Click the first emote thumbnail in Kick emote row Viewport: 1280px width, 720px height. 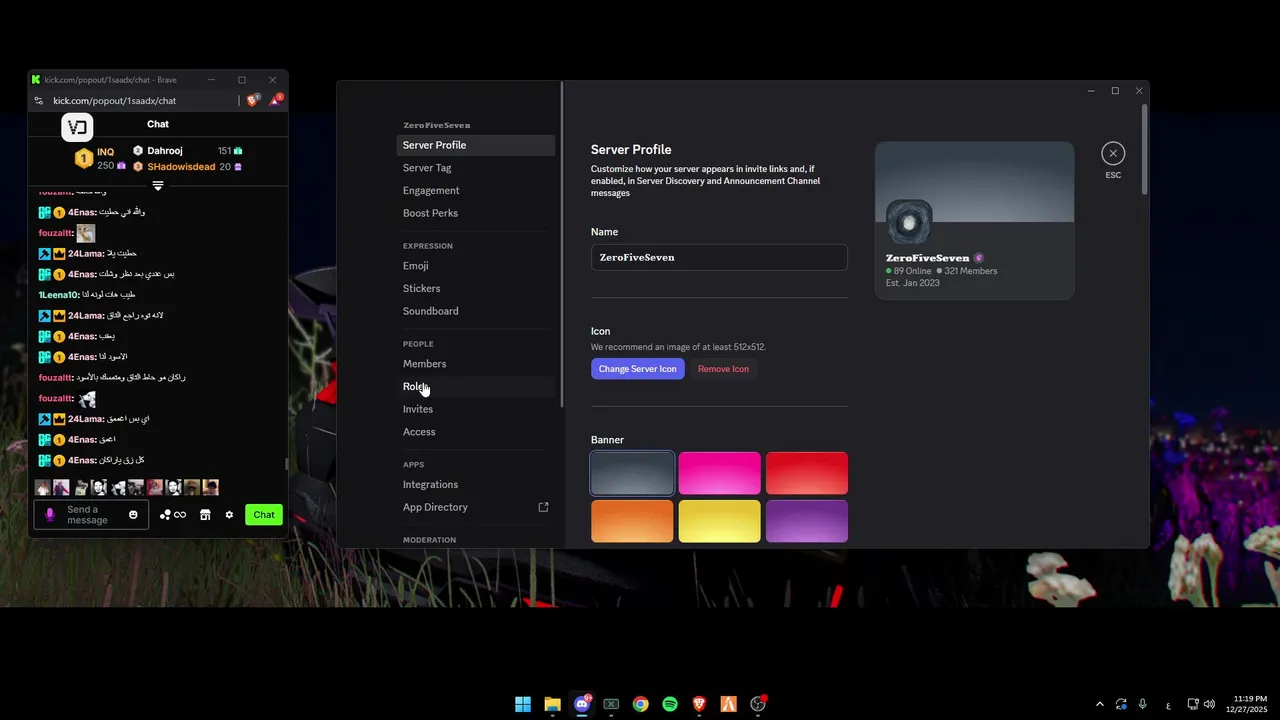[43, 488]
